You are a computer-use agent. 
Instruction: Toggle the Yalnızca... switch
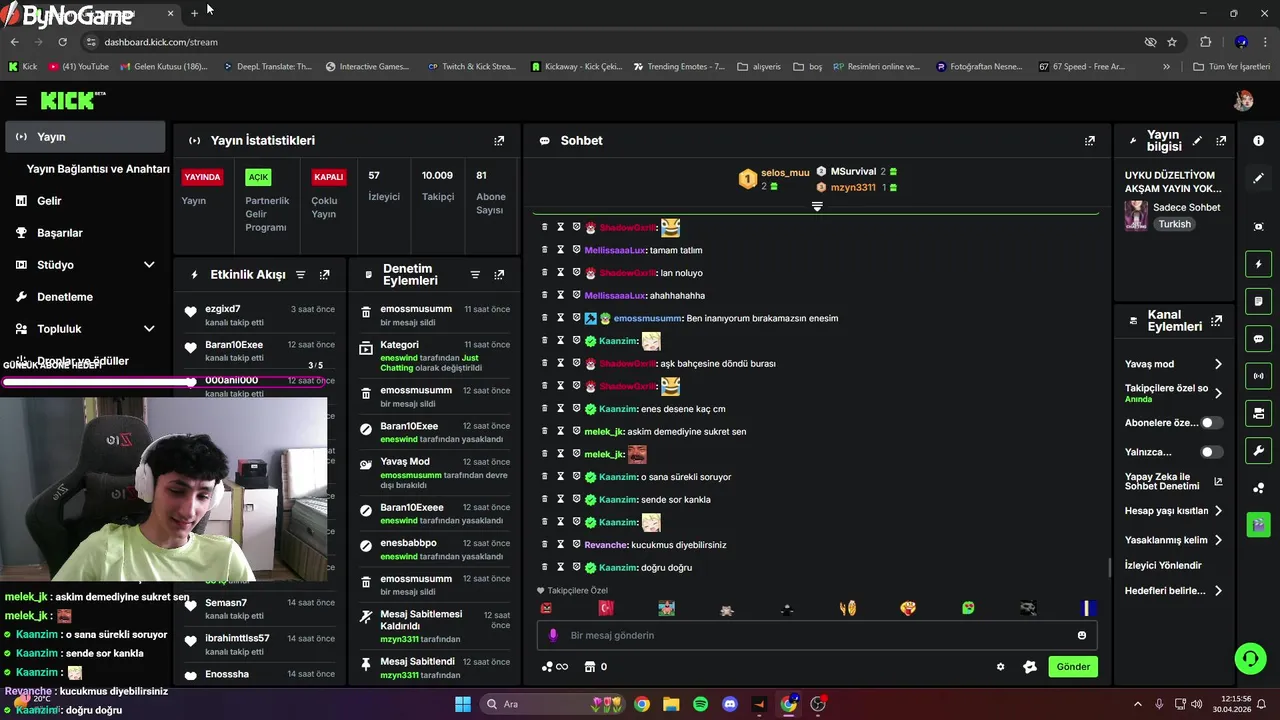[x=1211, y=452]
